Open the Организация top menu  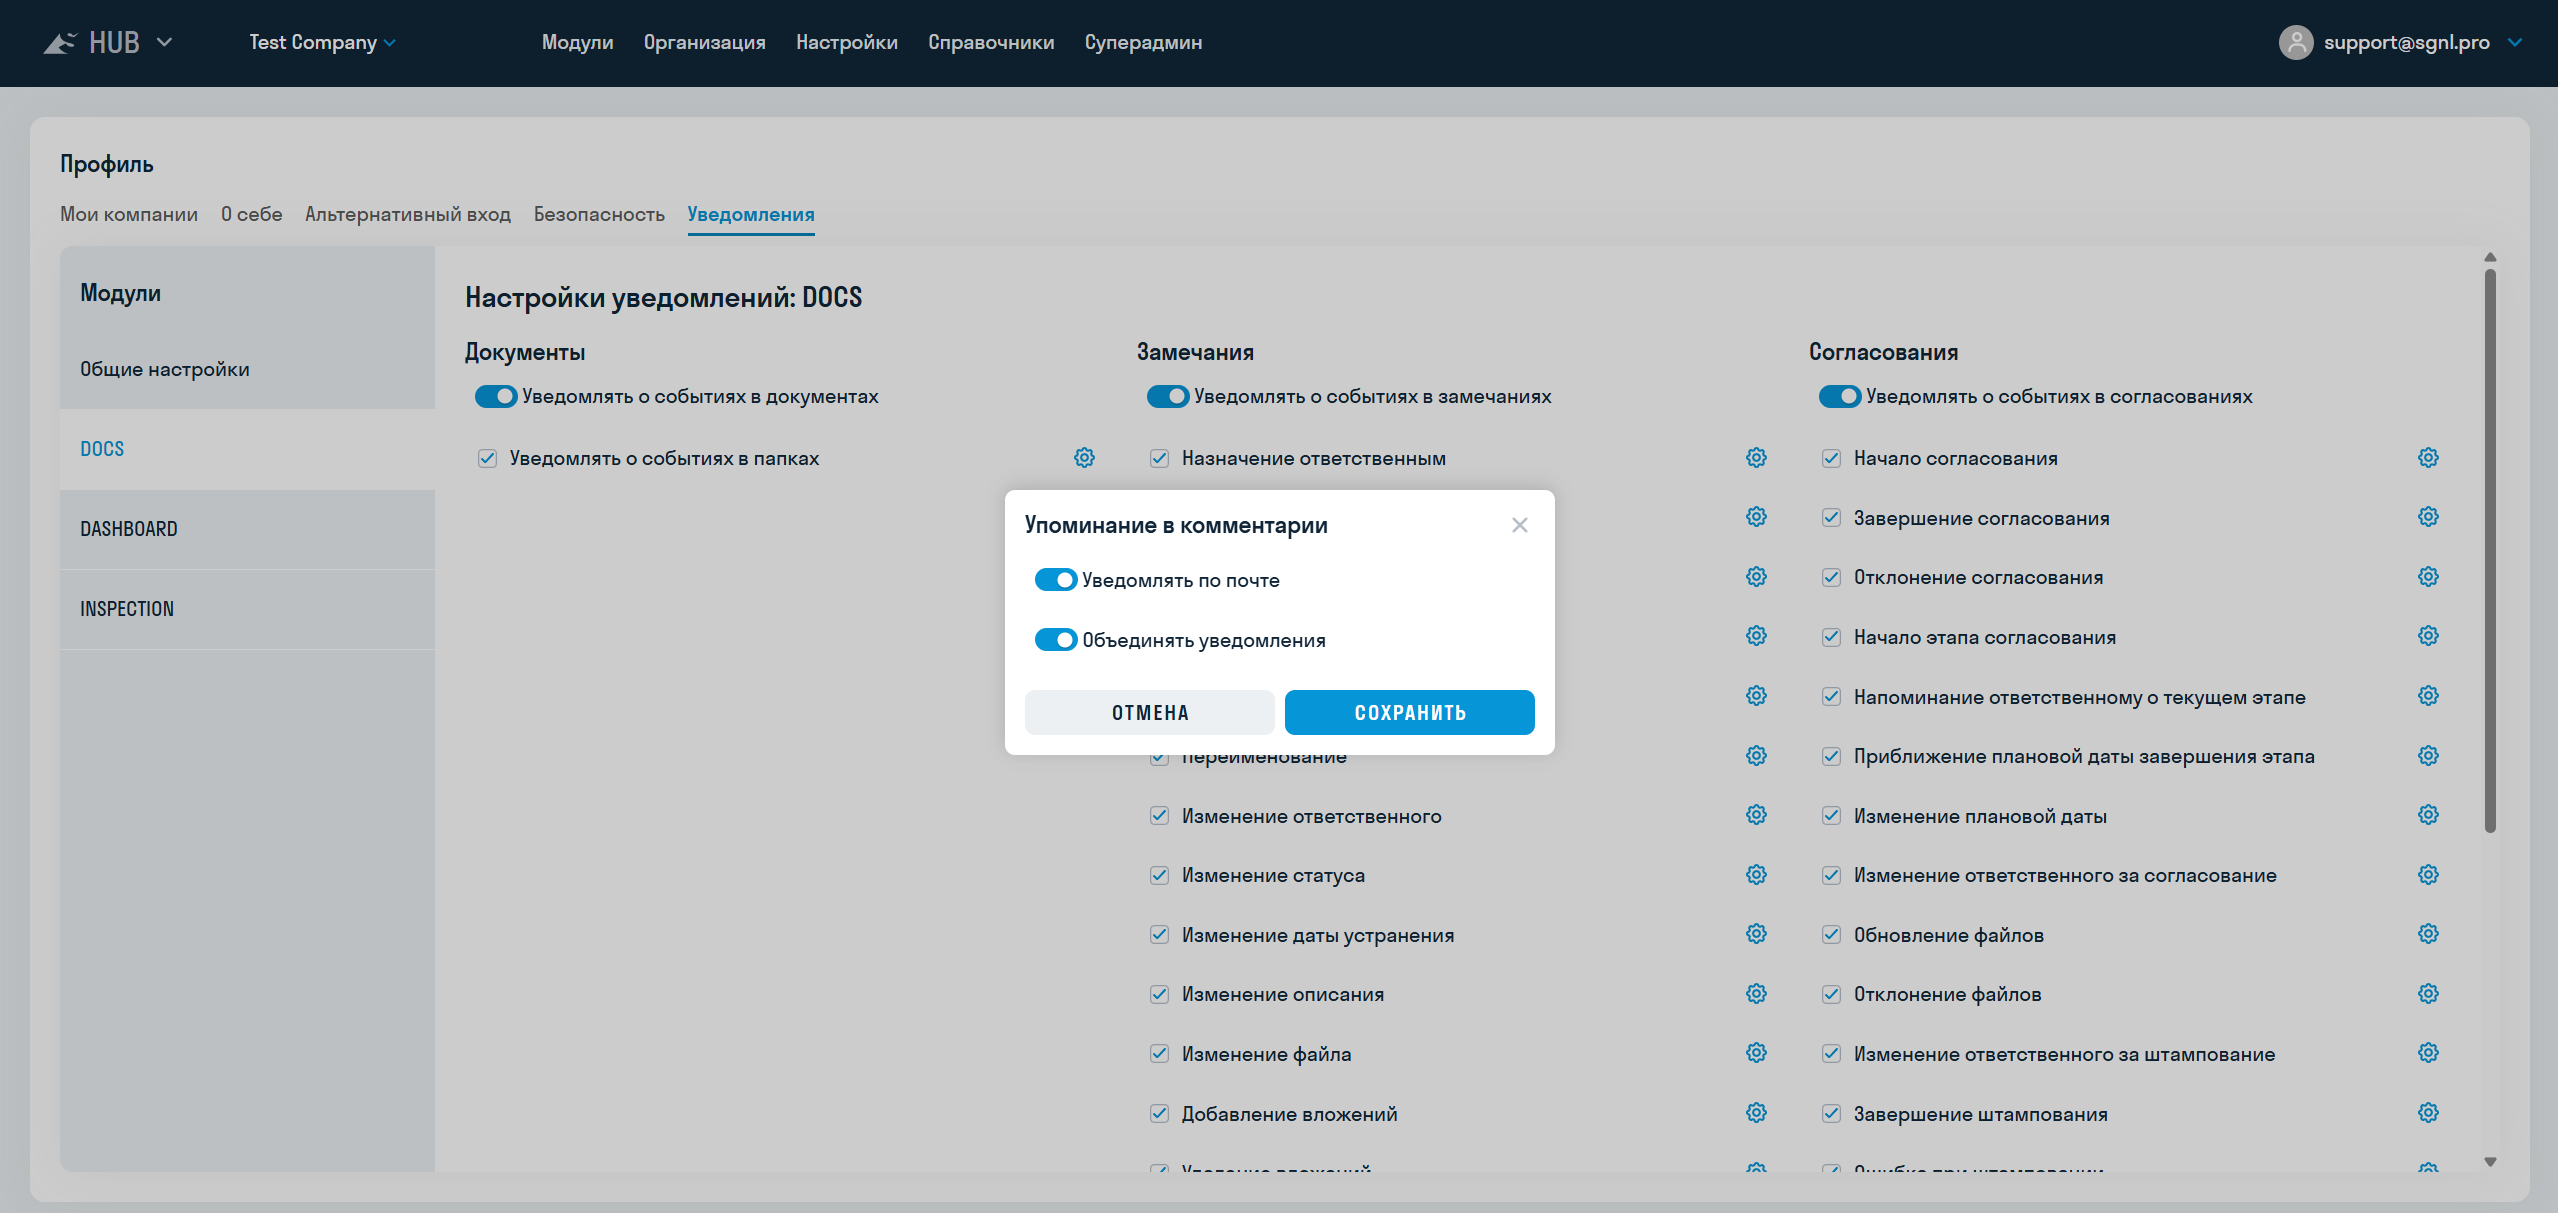(704, 43)
